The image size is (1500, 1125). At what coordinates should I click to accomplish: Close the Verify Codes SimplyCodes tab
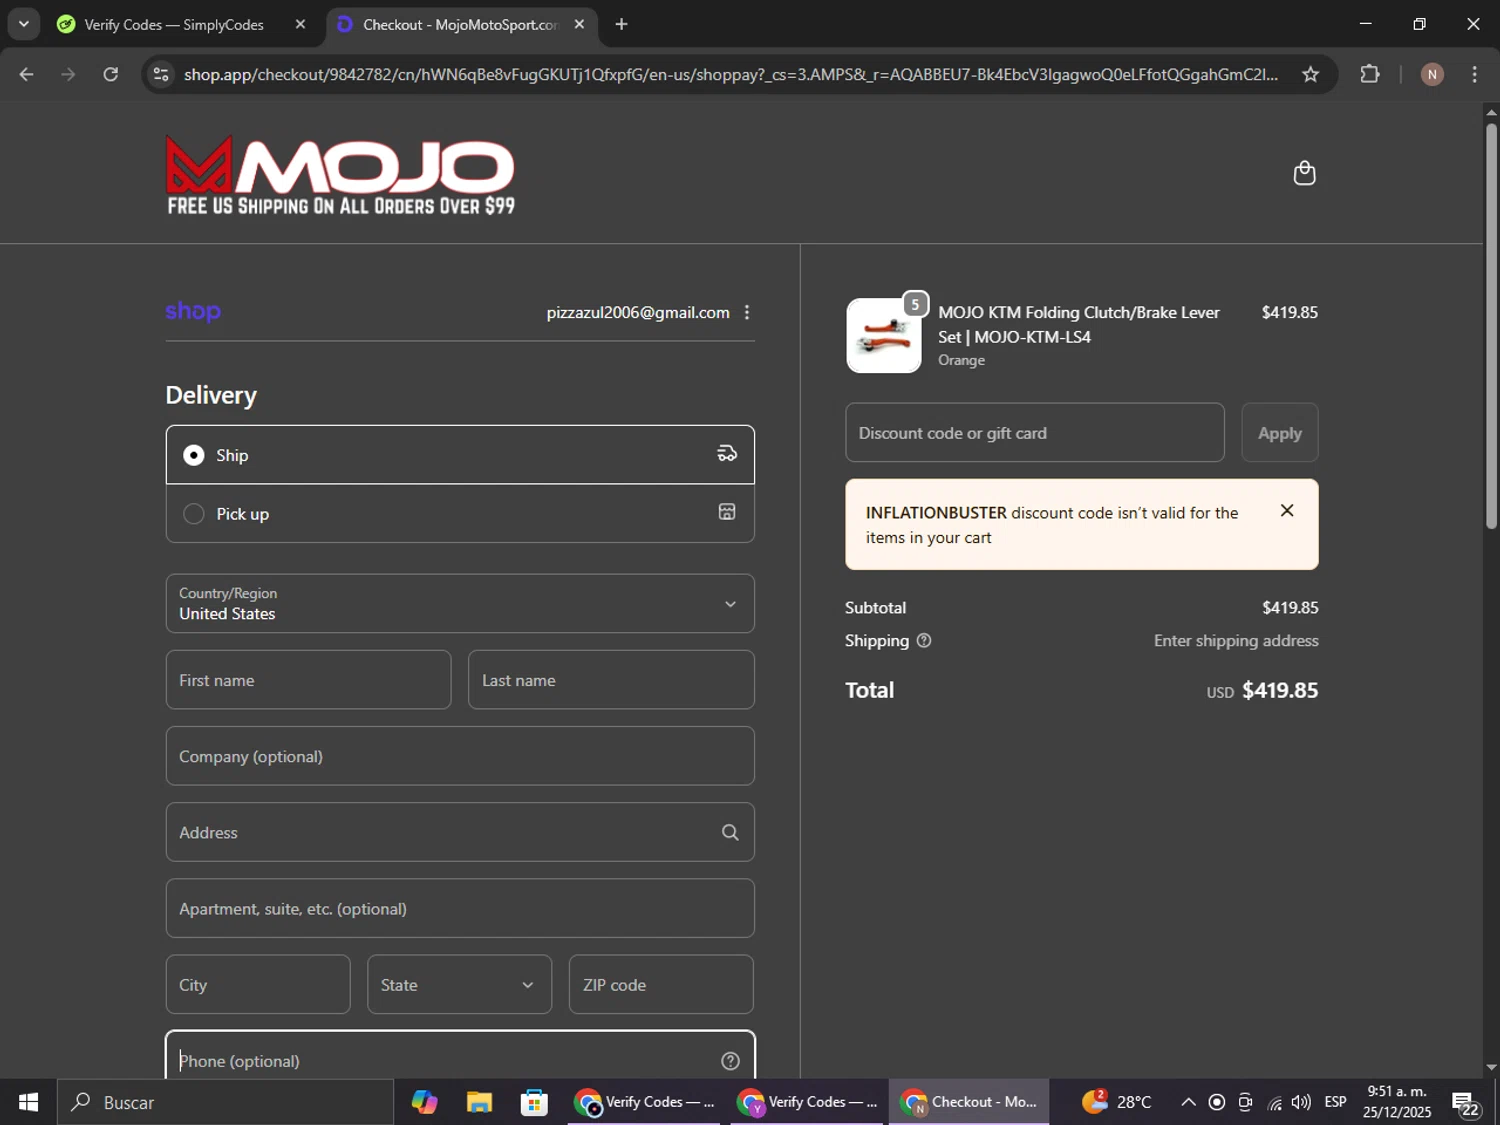click(300, 24)
